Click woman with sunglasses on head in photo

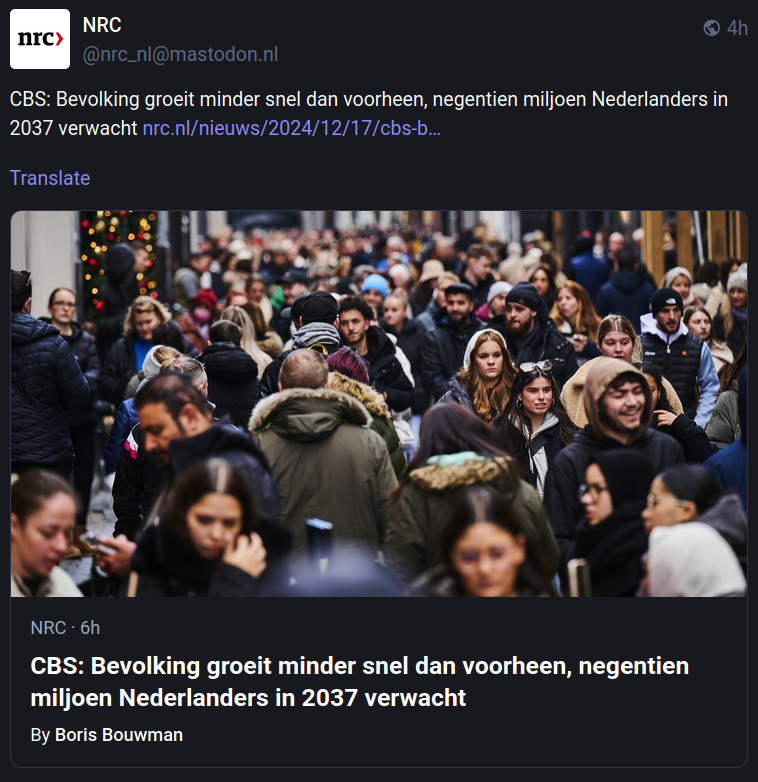[536, 394]
